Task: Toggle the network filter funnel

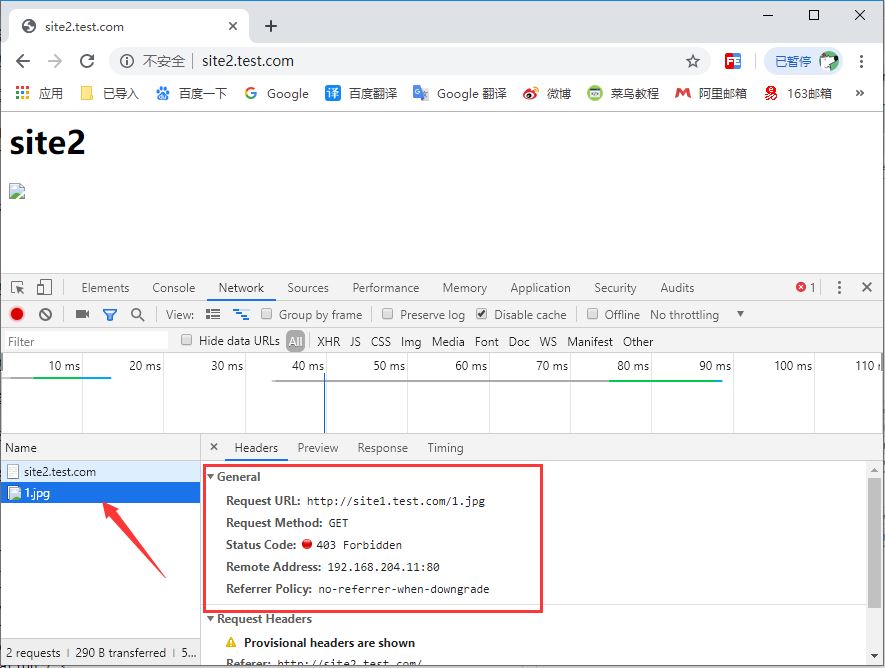Action: click(109, 315)
